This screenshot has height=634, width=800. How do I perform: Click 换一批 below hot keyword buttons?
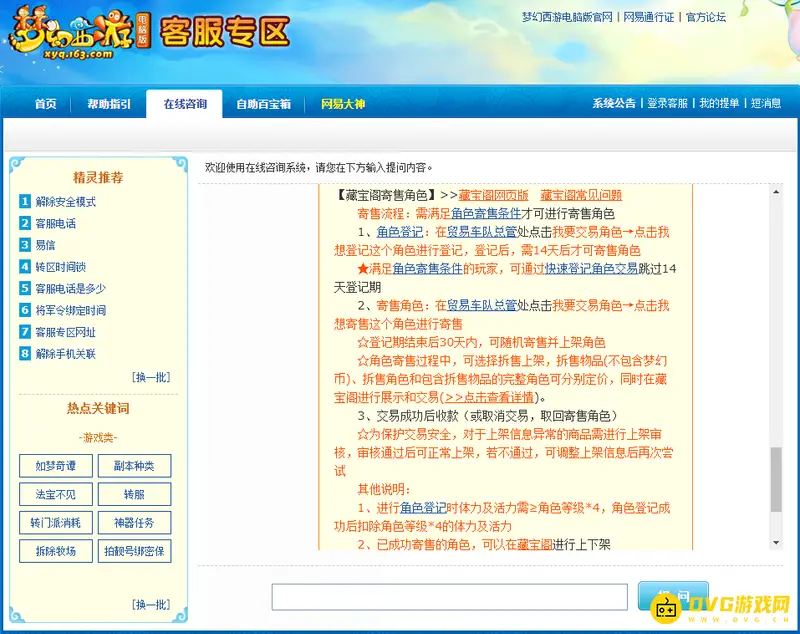coord(151,605)
